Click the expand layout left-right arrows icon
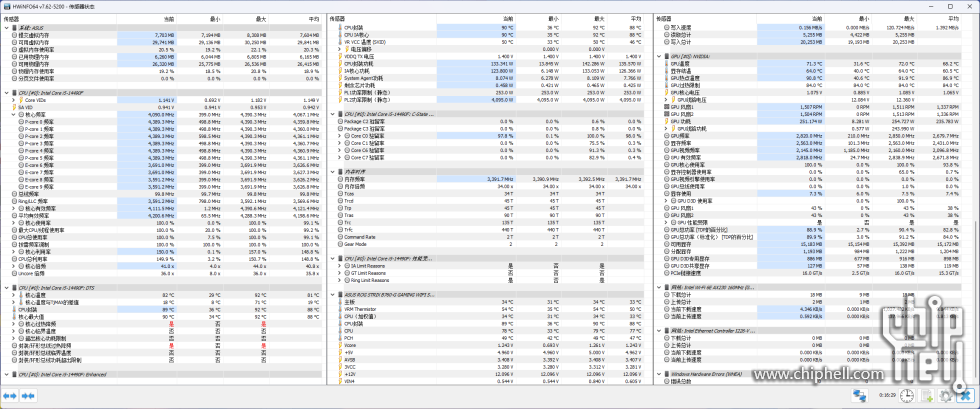Image resolution: width=980 pixels, height=409 pixels. click(10, 395)
